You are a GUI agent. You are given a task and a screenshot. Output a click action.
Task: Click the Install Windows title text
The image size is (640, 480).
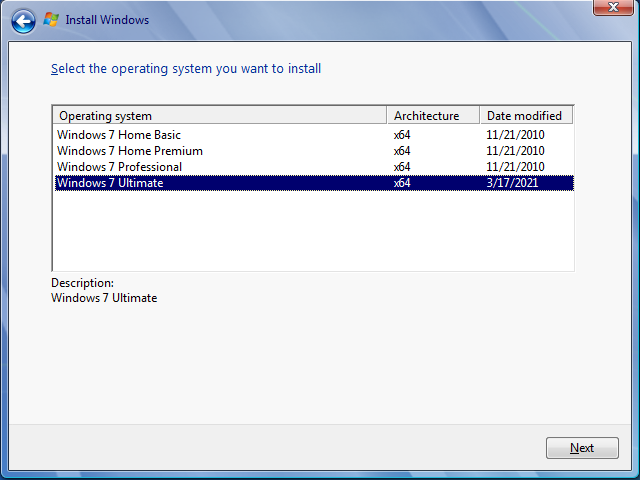pos(107,20)
